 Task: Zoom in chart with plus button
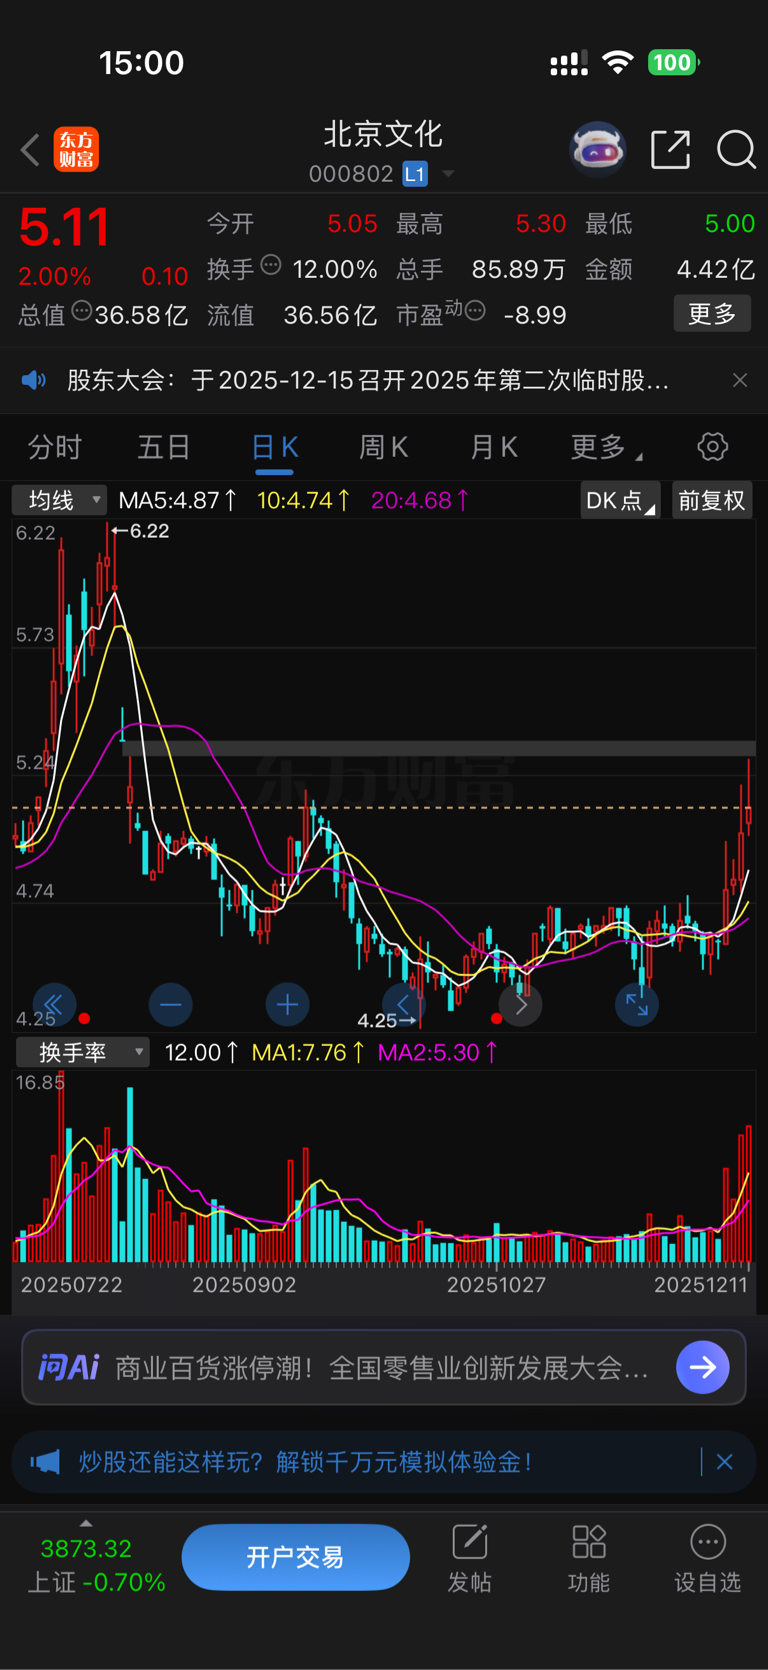pyautogui.click(x=287, y=1005)
